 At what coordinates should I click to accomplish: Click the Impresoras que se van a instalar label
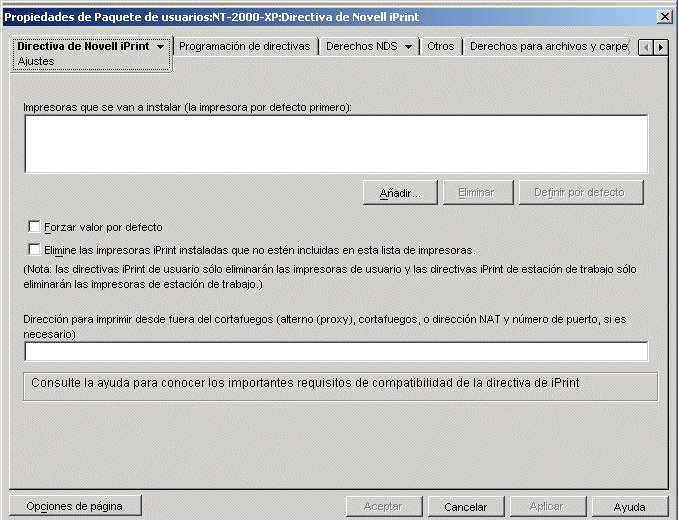tap(187, 107)
